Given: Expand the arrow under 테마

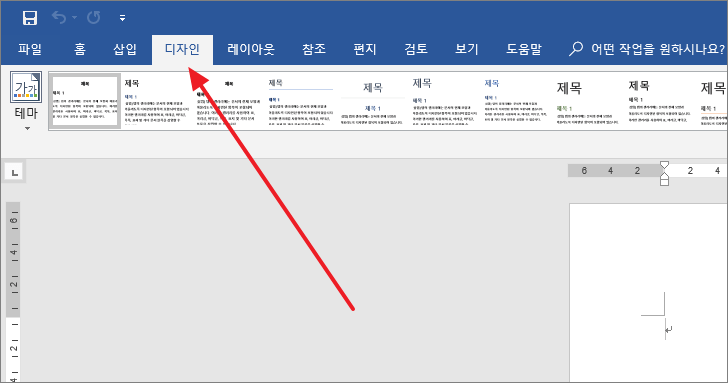Looking at the screenshot, I should pyautogui.click(x=27, y=129).
